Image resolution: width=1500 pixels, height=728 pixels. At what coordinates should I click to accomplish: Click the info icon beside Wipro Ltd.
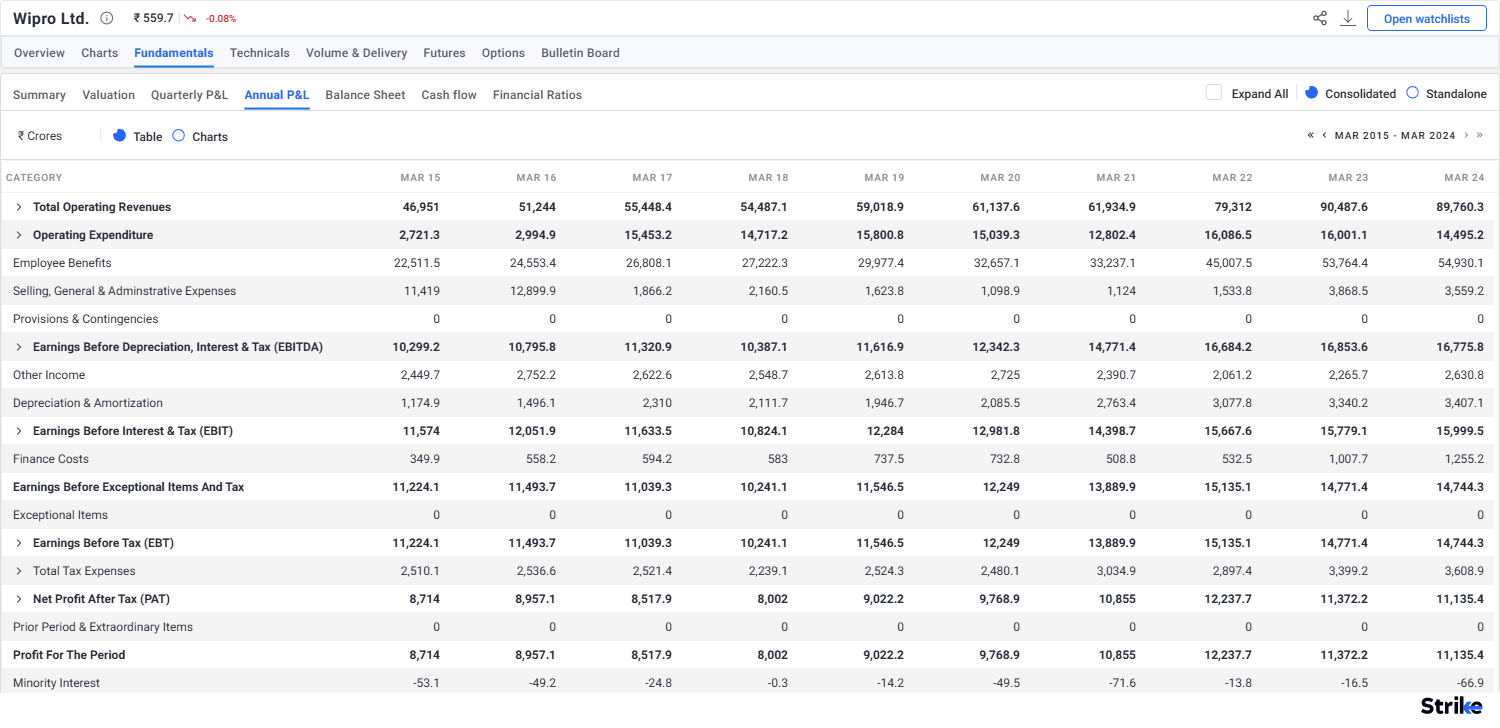pos(107,18)
